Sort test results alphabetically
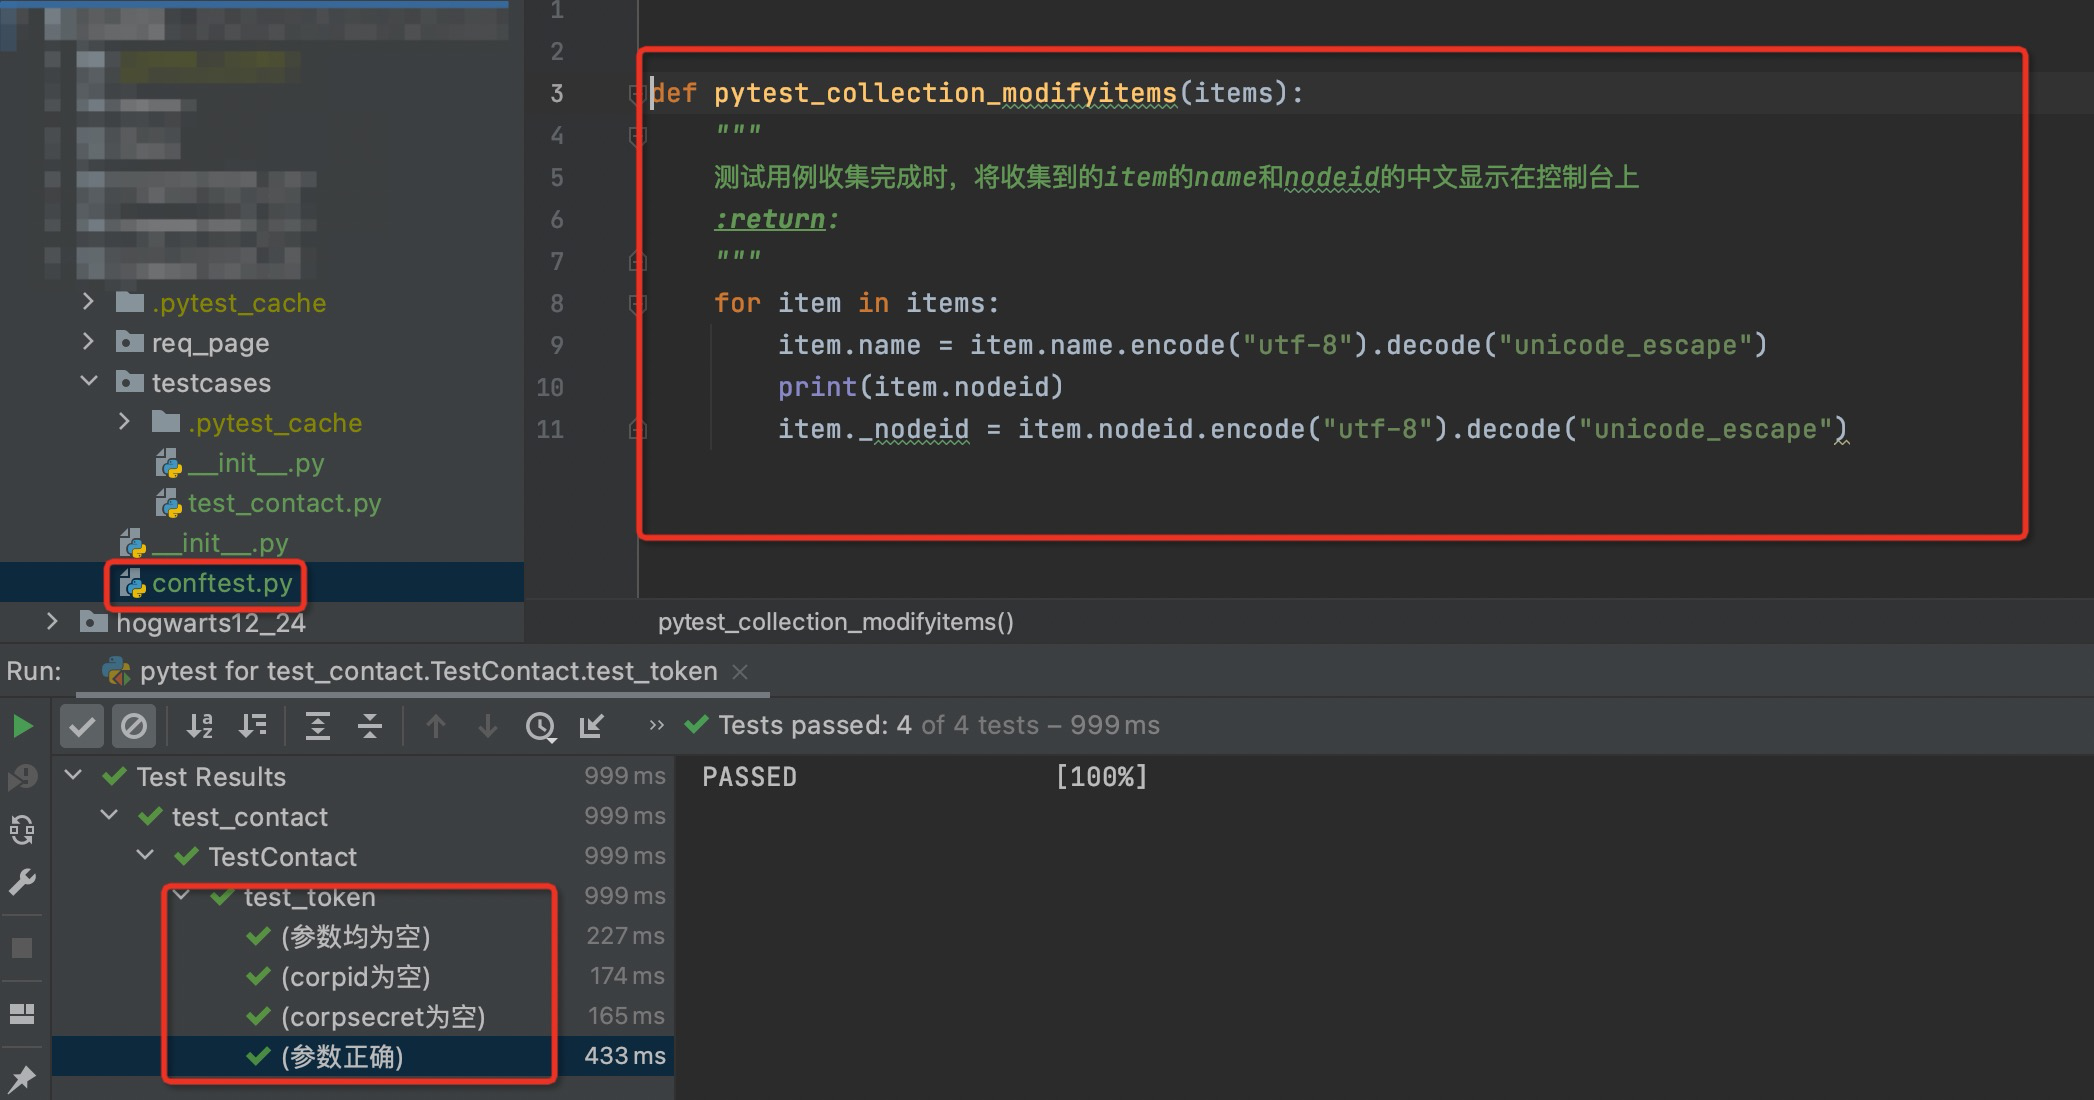The image size is (2094, 1100). click(200, 726)
